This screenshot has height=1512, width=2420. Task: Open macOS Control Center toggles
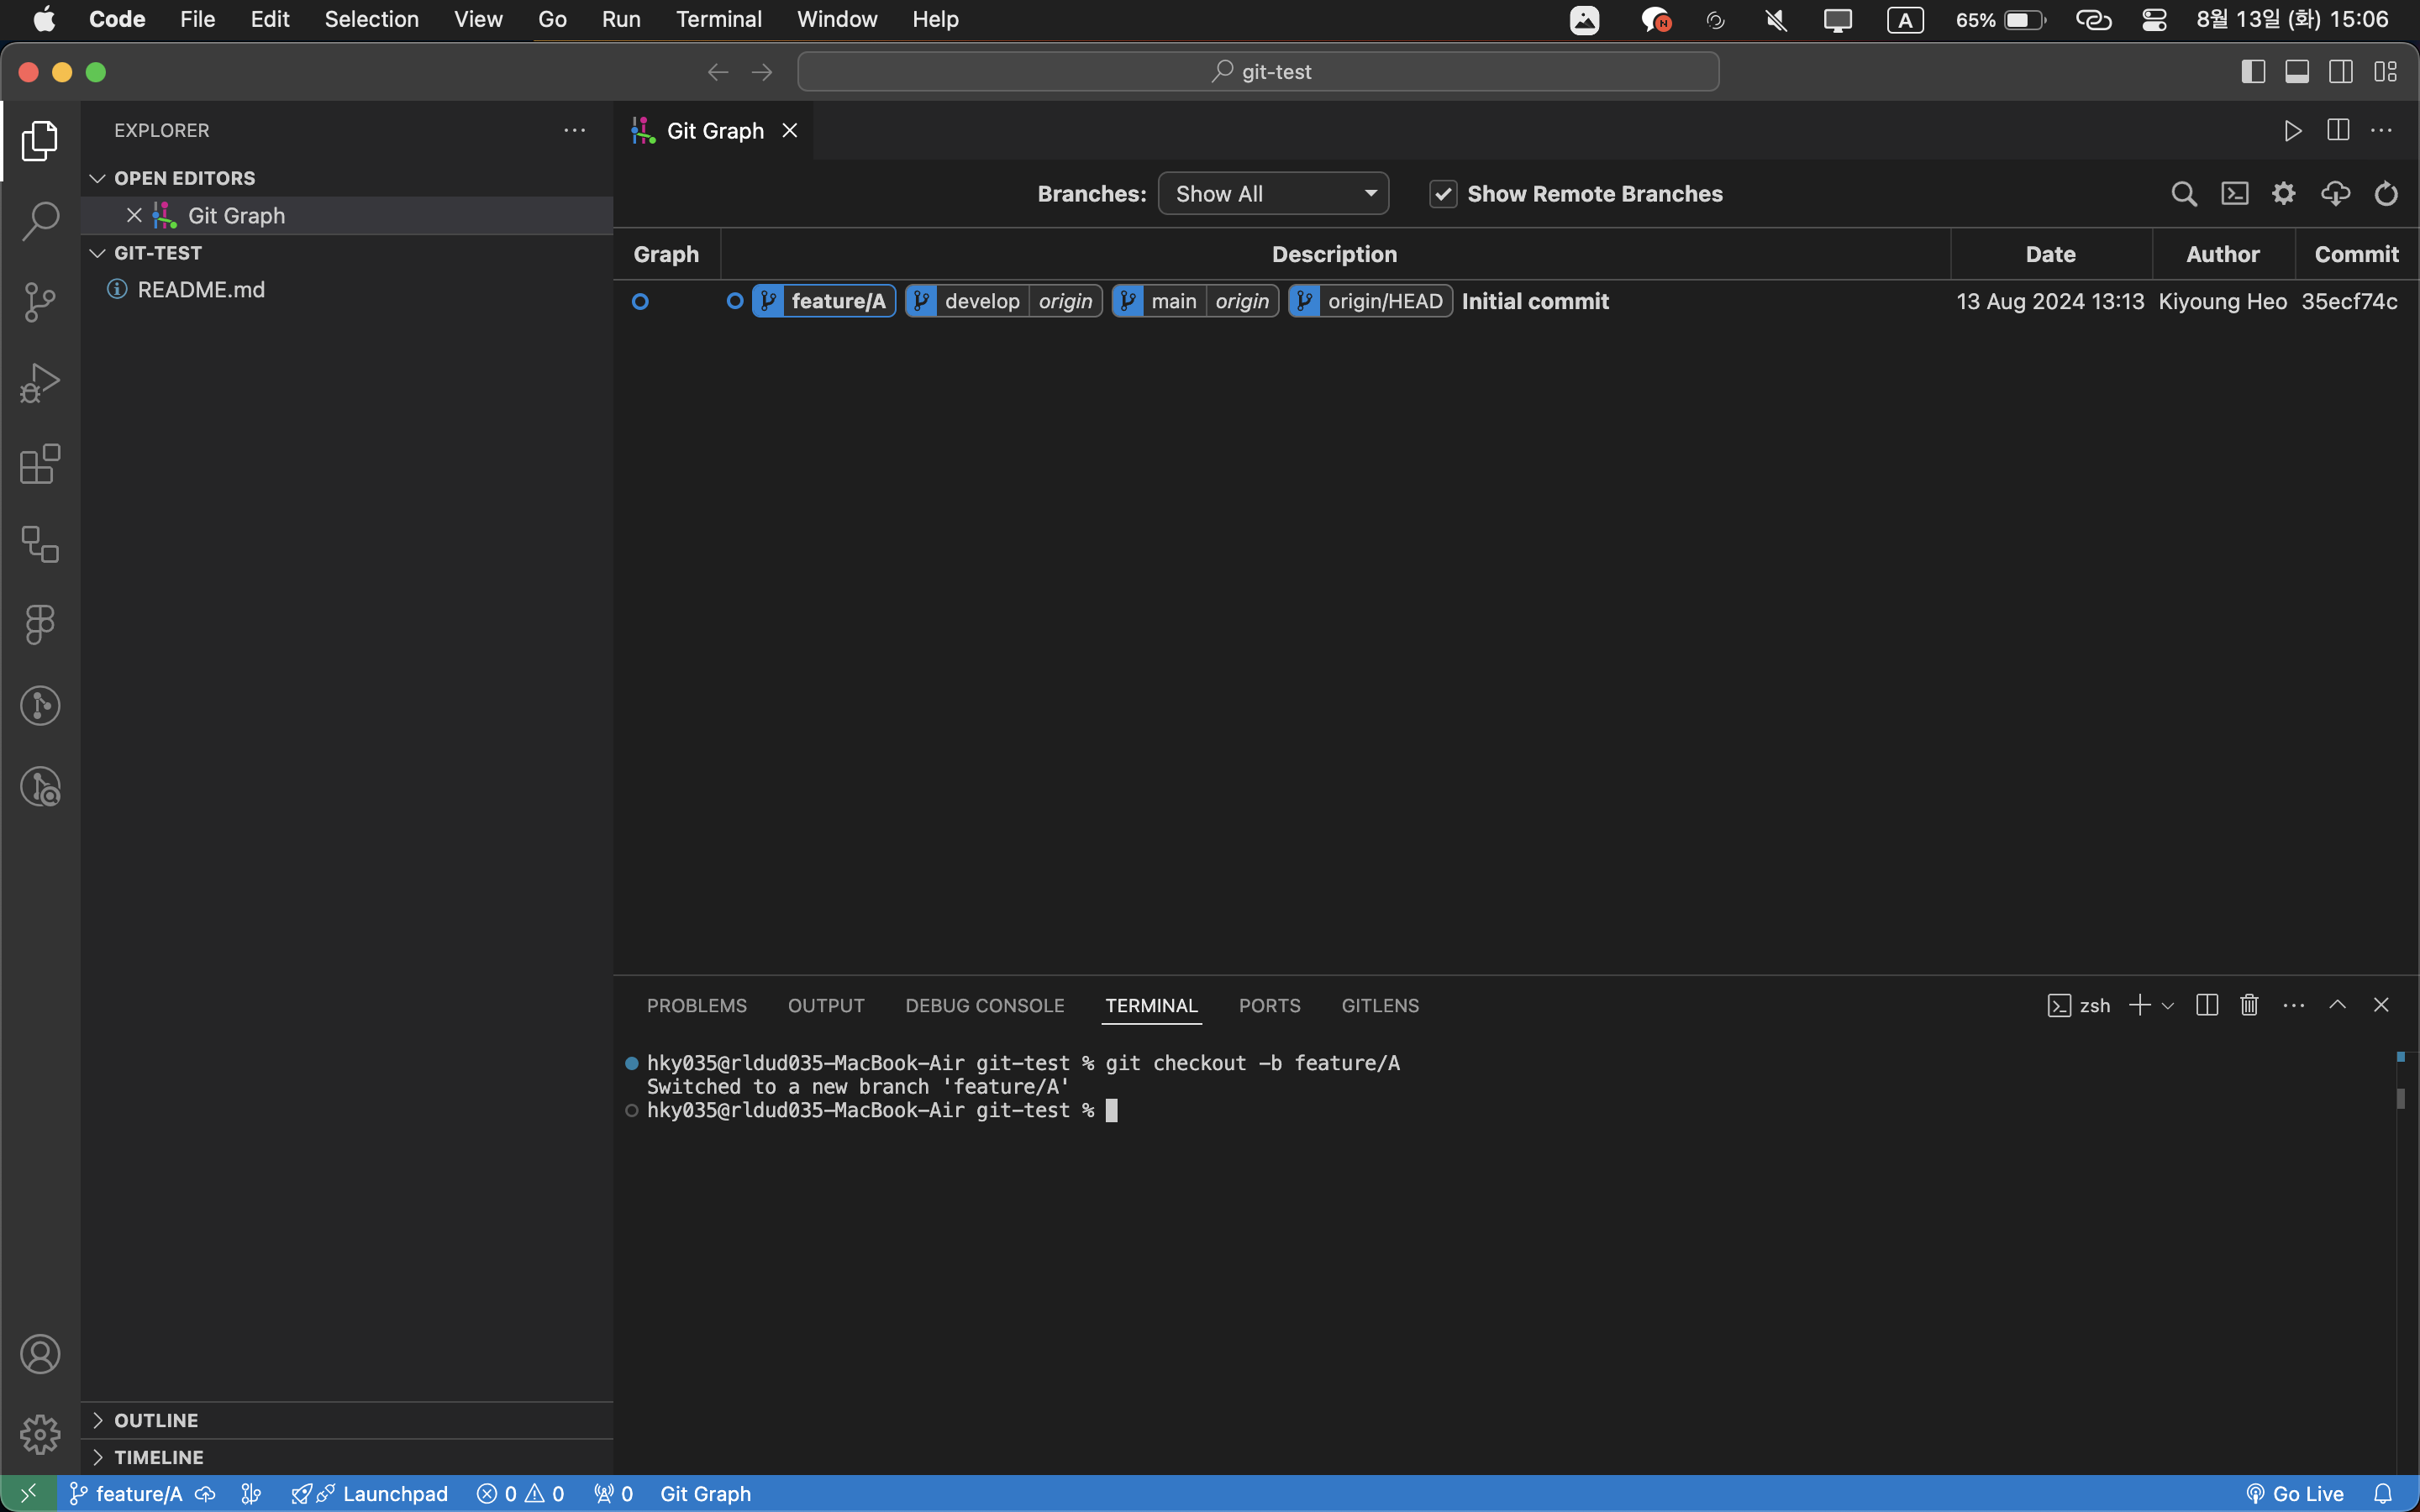[x=2154, y=20]
